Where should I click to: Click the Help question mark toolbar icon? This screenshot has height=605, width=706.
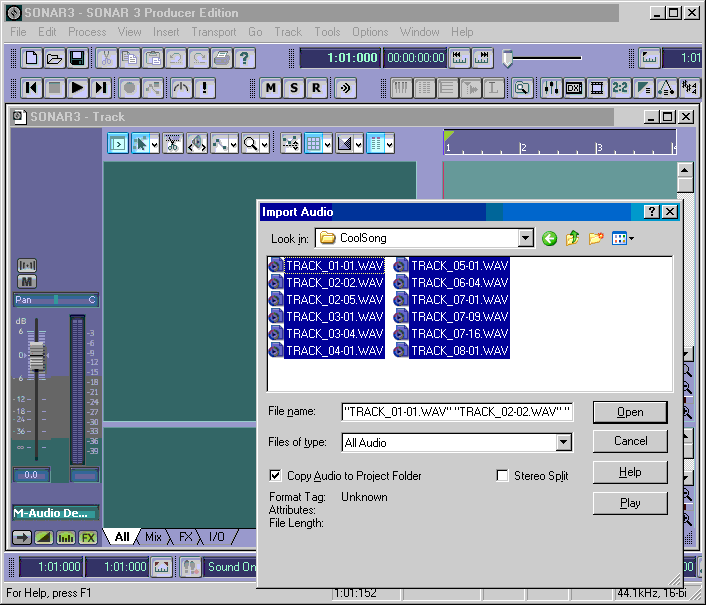pyautogui.click(x=244, y=59)
